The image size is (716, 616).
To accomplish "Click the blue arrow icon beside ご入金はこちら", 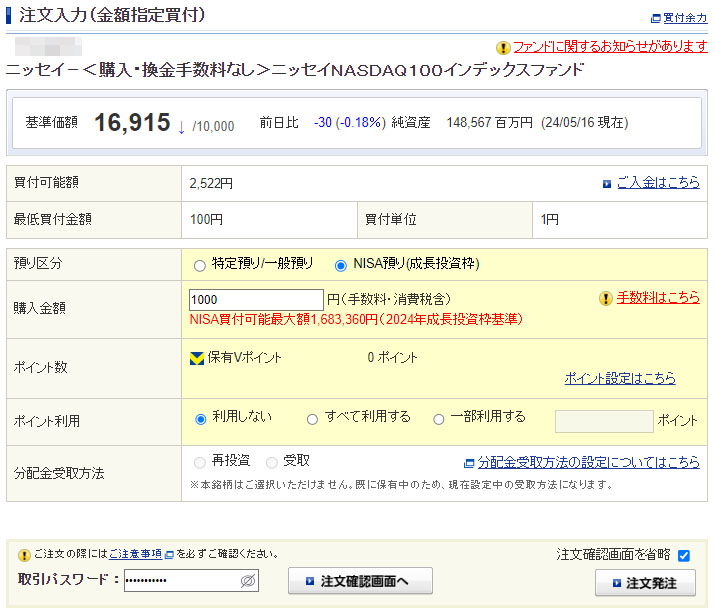I will (607, 184).
